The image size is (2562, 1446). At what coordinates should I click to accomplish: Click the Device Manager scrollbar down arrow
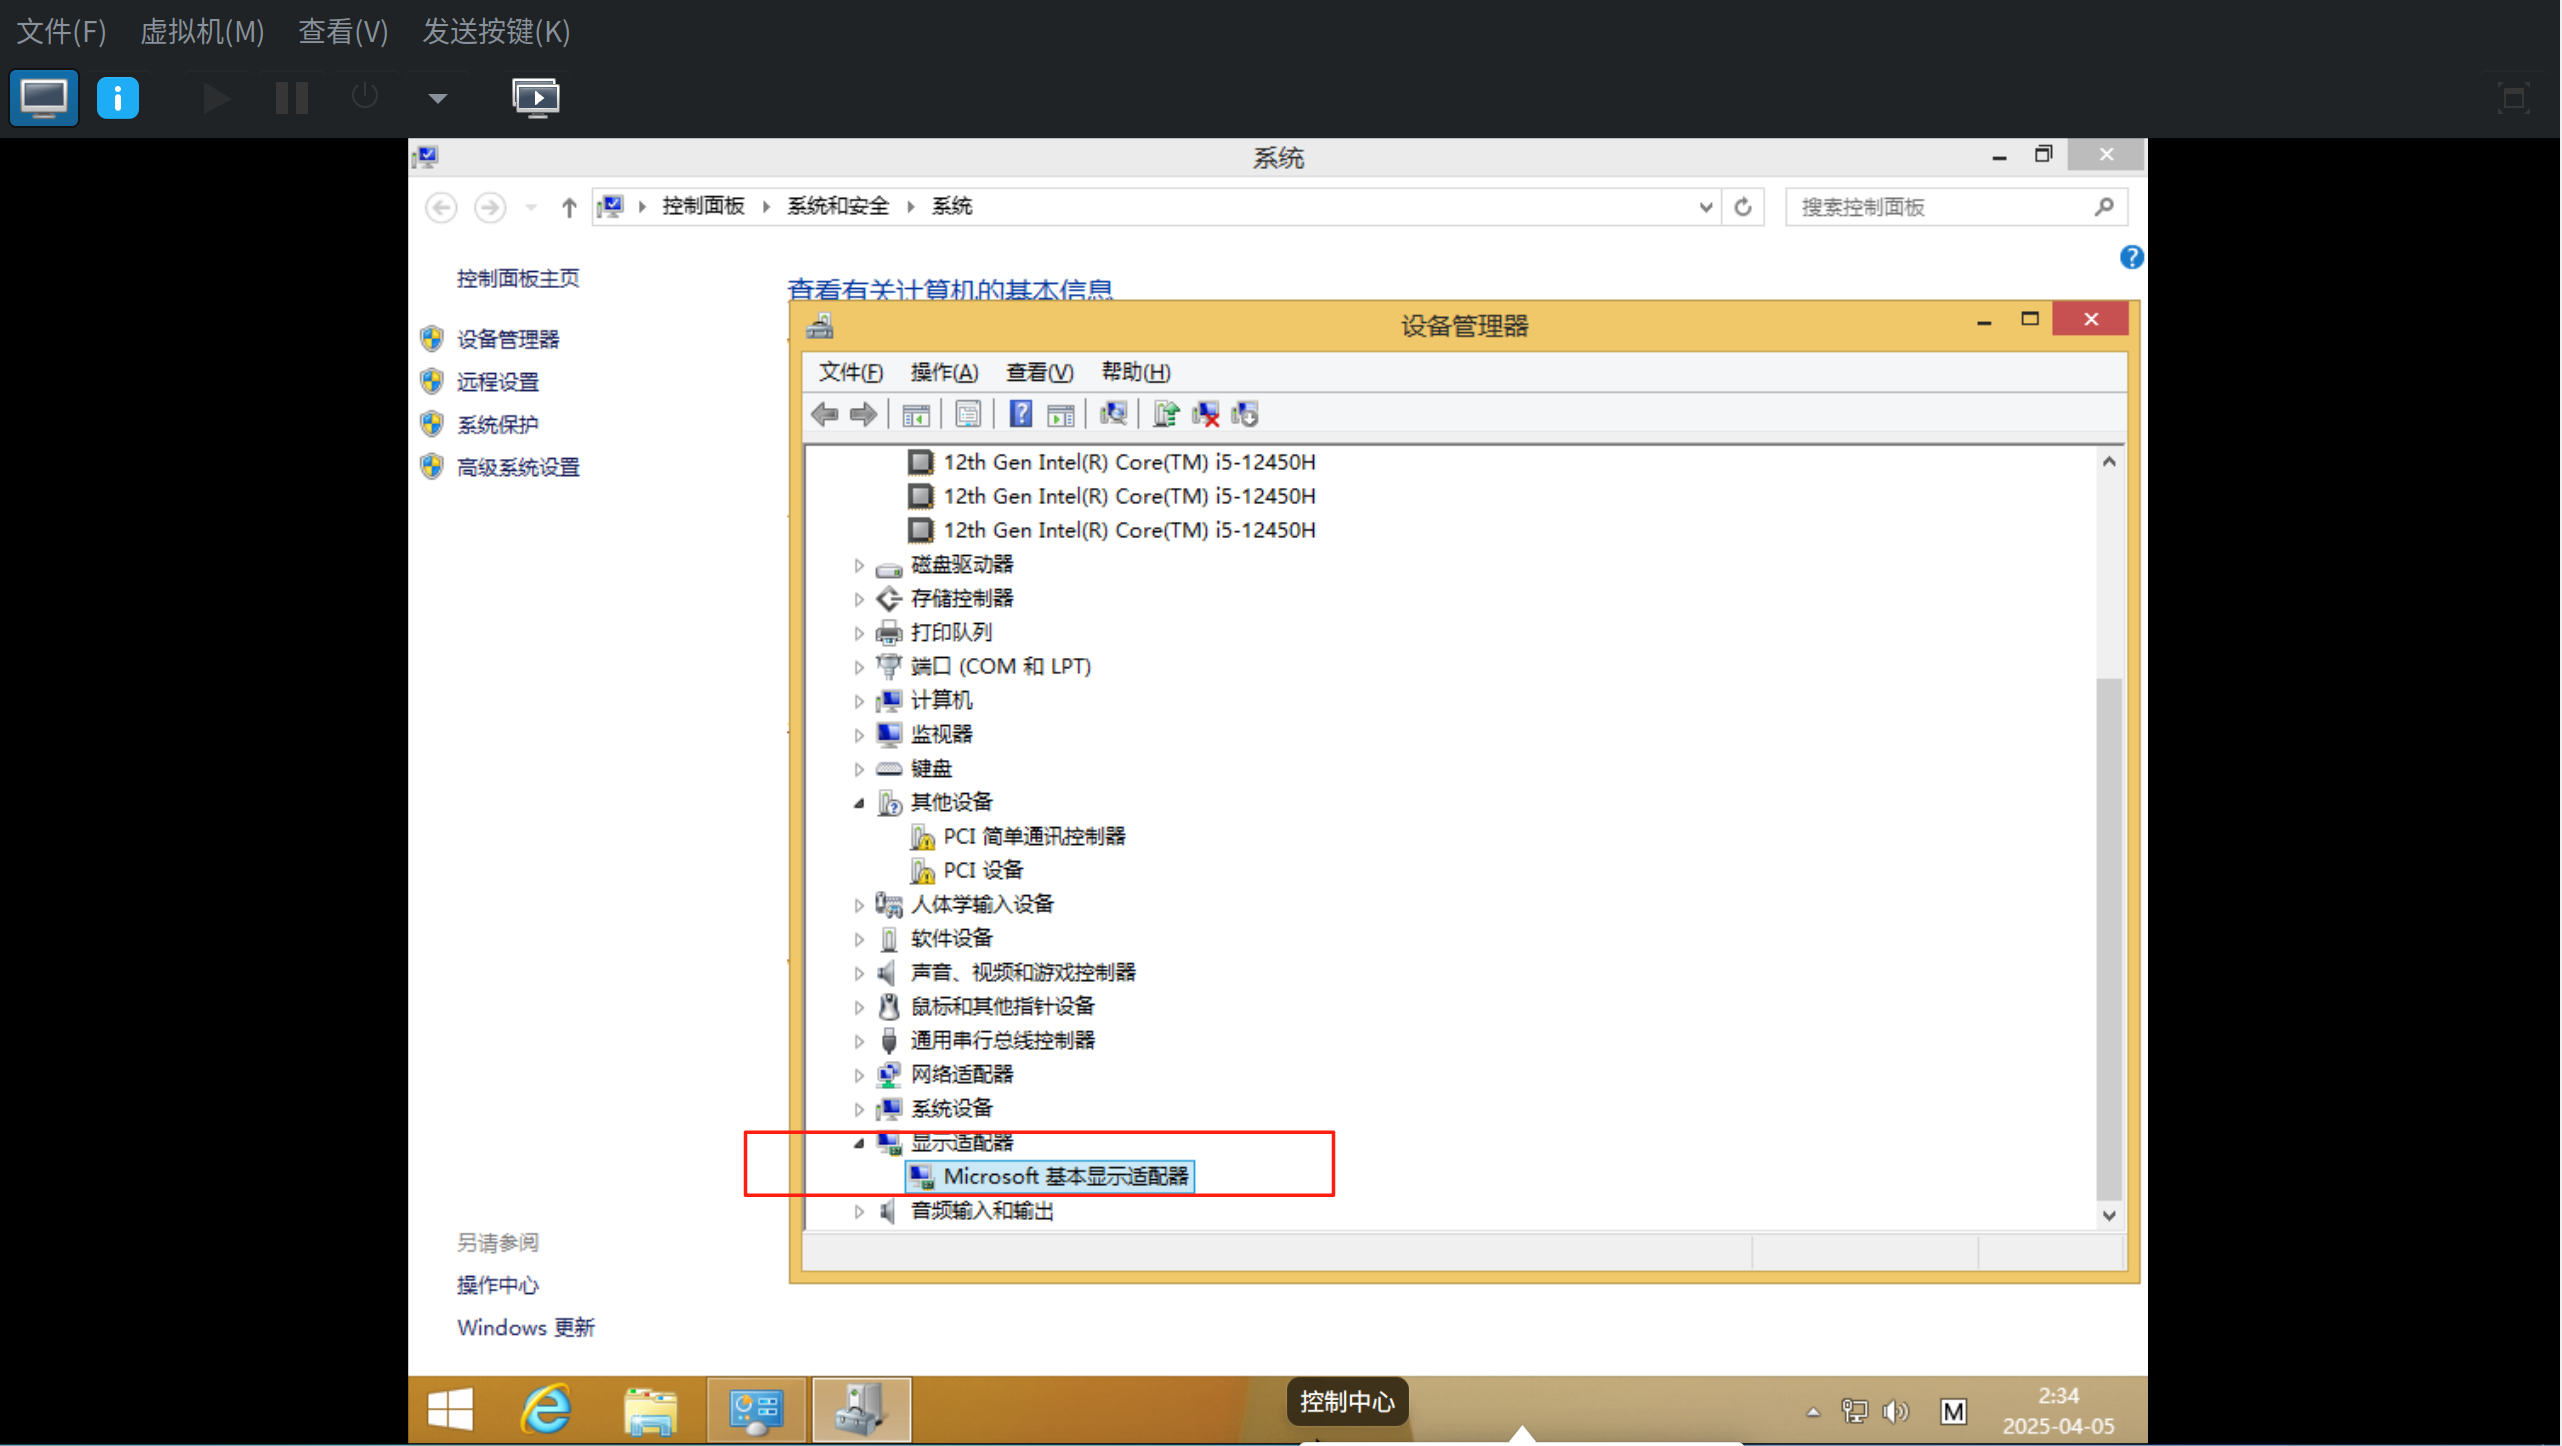pos(2109,1216)
